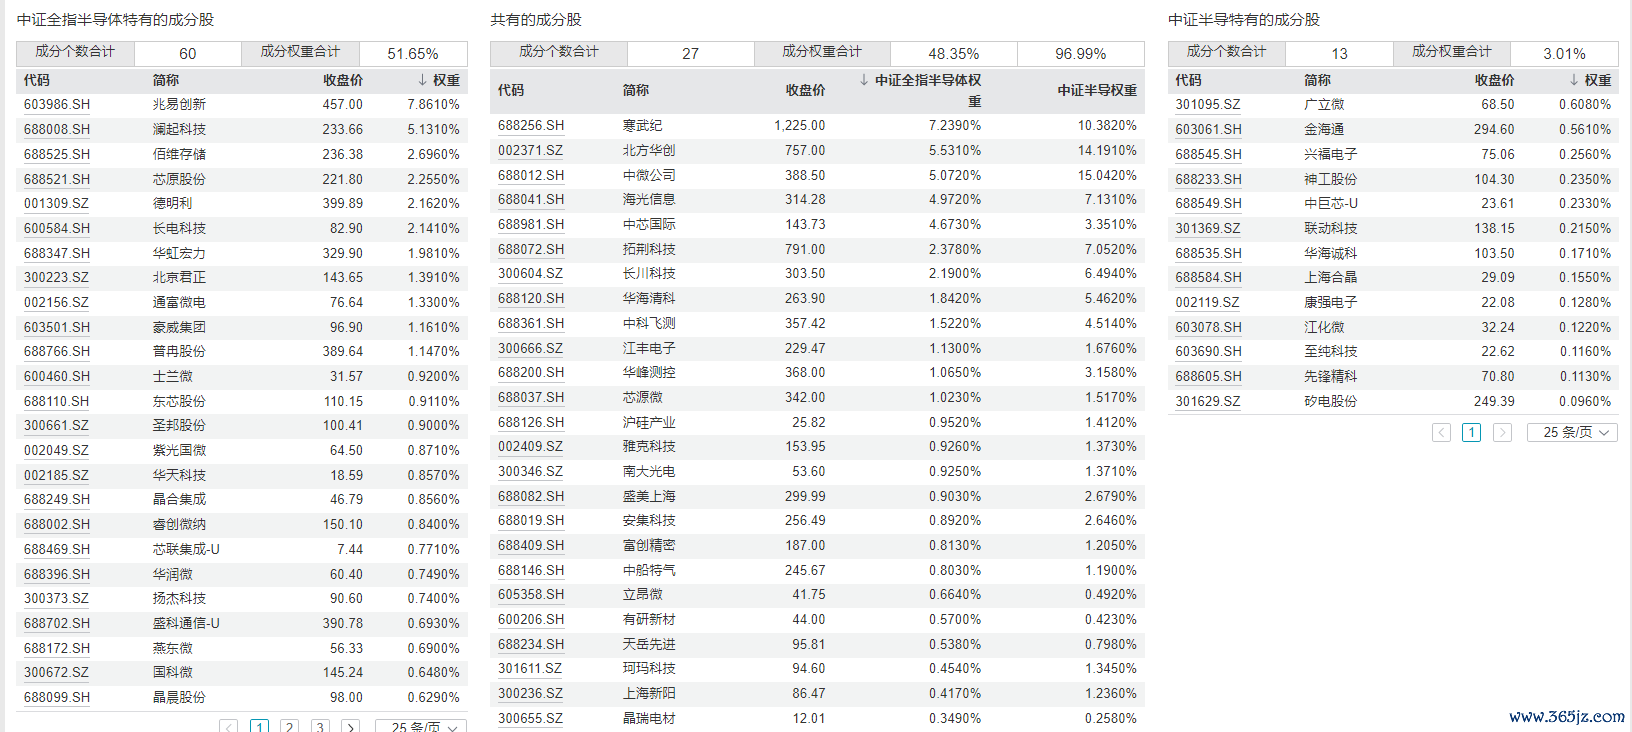Click the 1,225.00 closing price value

(x=799, y=126)
